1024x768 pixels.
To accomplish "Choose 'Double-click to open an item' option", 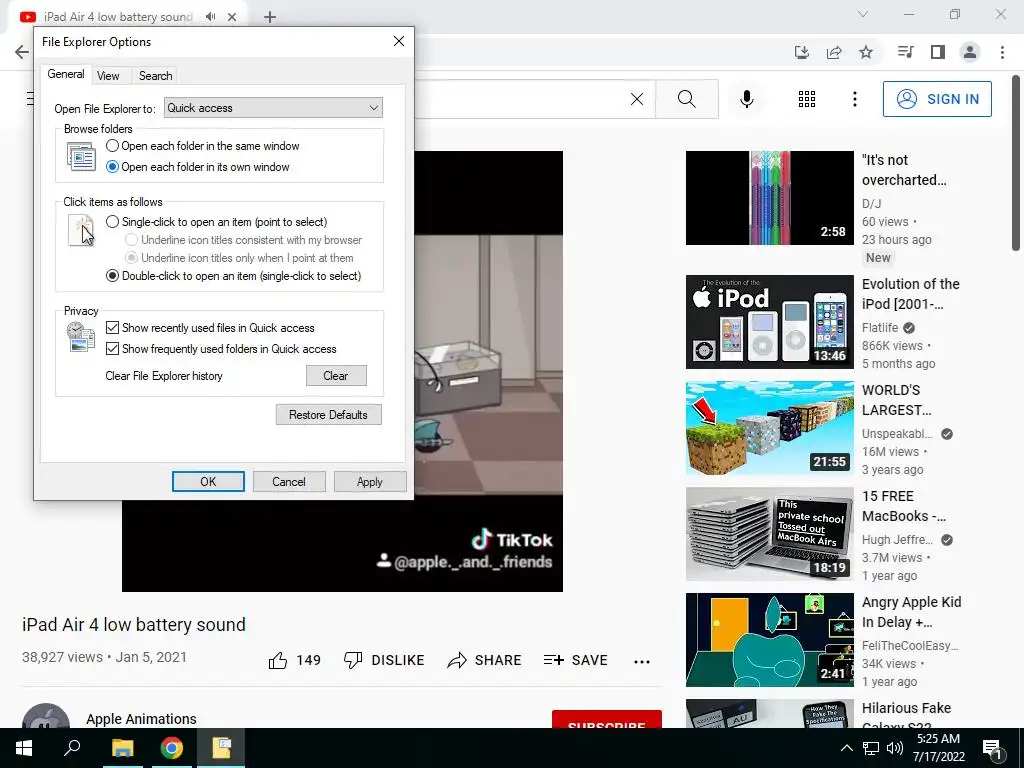I will pos(234,276).
